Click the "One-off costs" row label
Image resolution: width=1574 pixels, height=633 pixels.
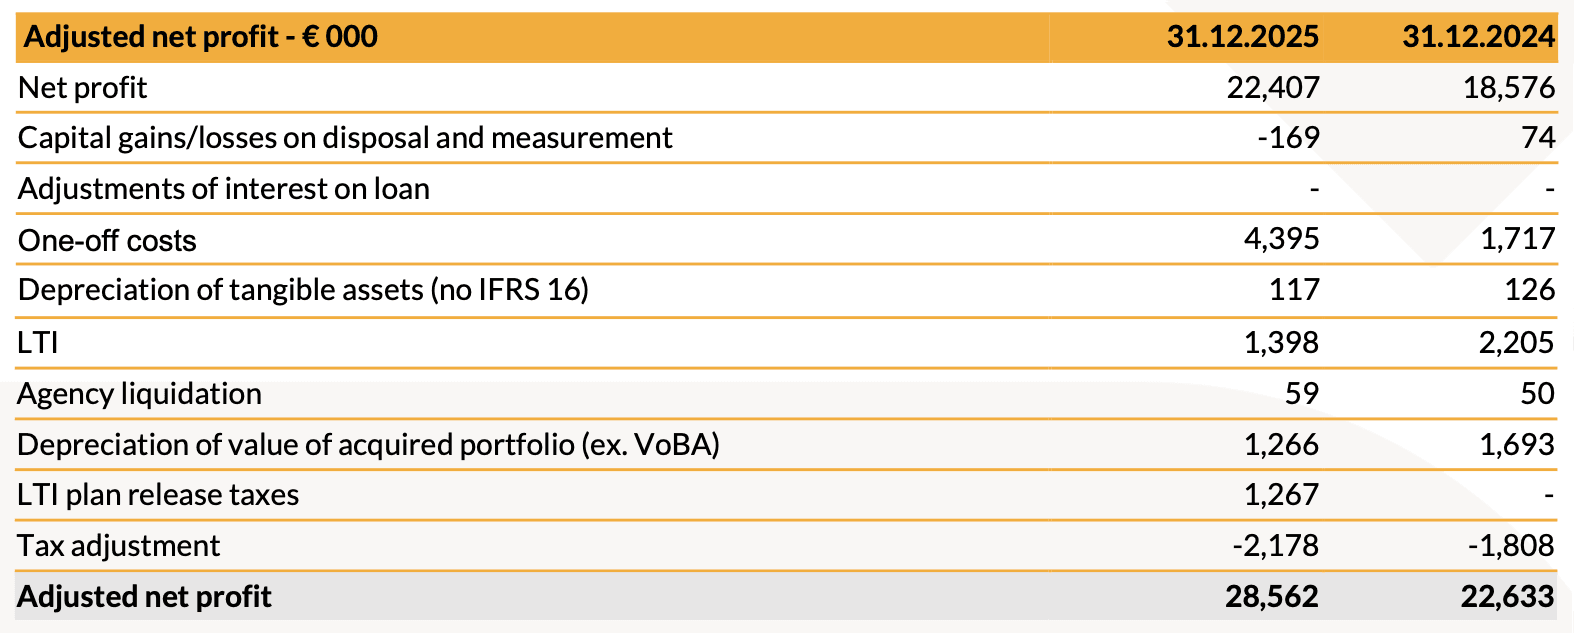[x=107, y=240]
